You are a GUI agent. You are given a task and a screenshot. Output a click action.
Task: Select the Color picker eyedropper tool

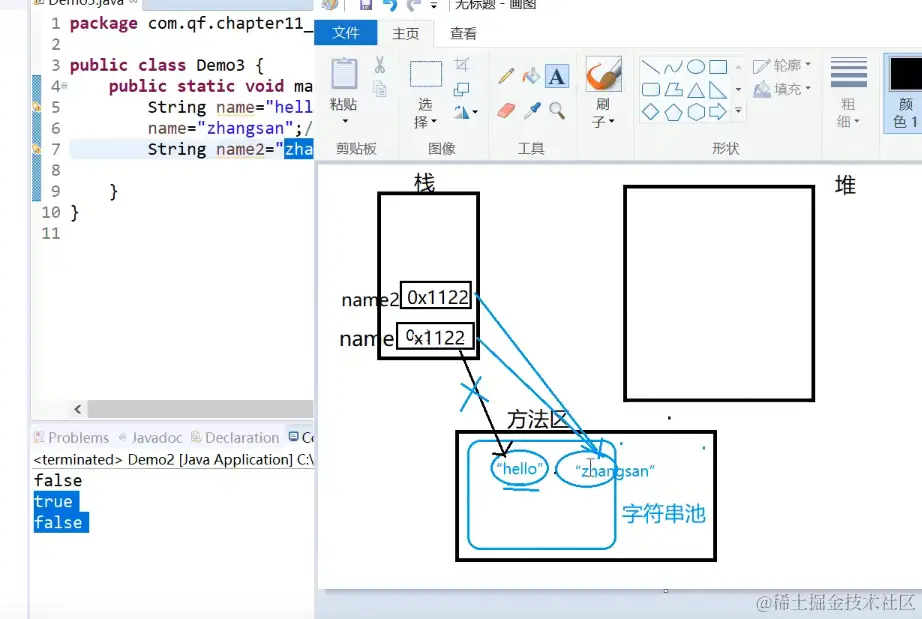[532, 111]
